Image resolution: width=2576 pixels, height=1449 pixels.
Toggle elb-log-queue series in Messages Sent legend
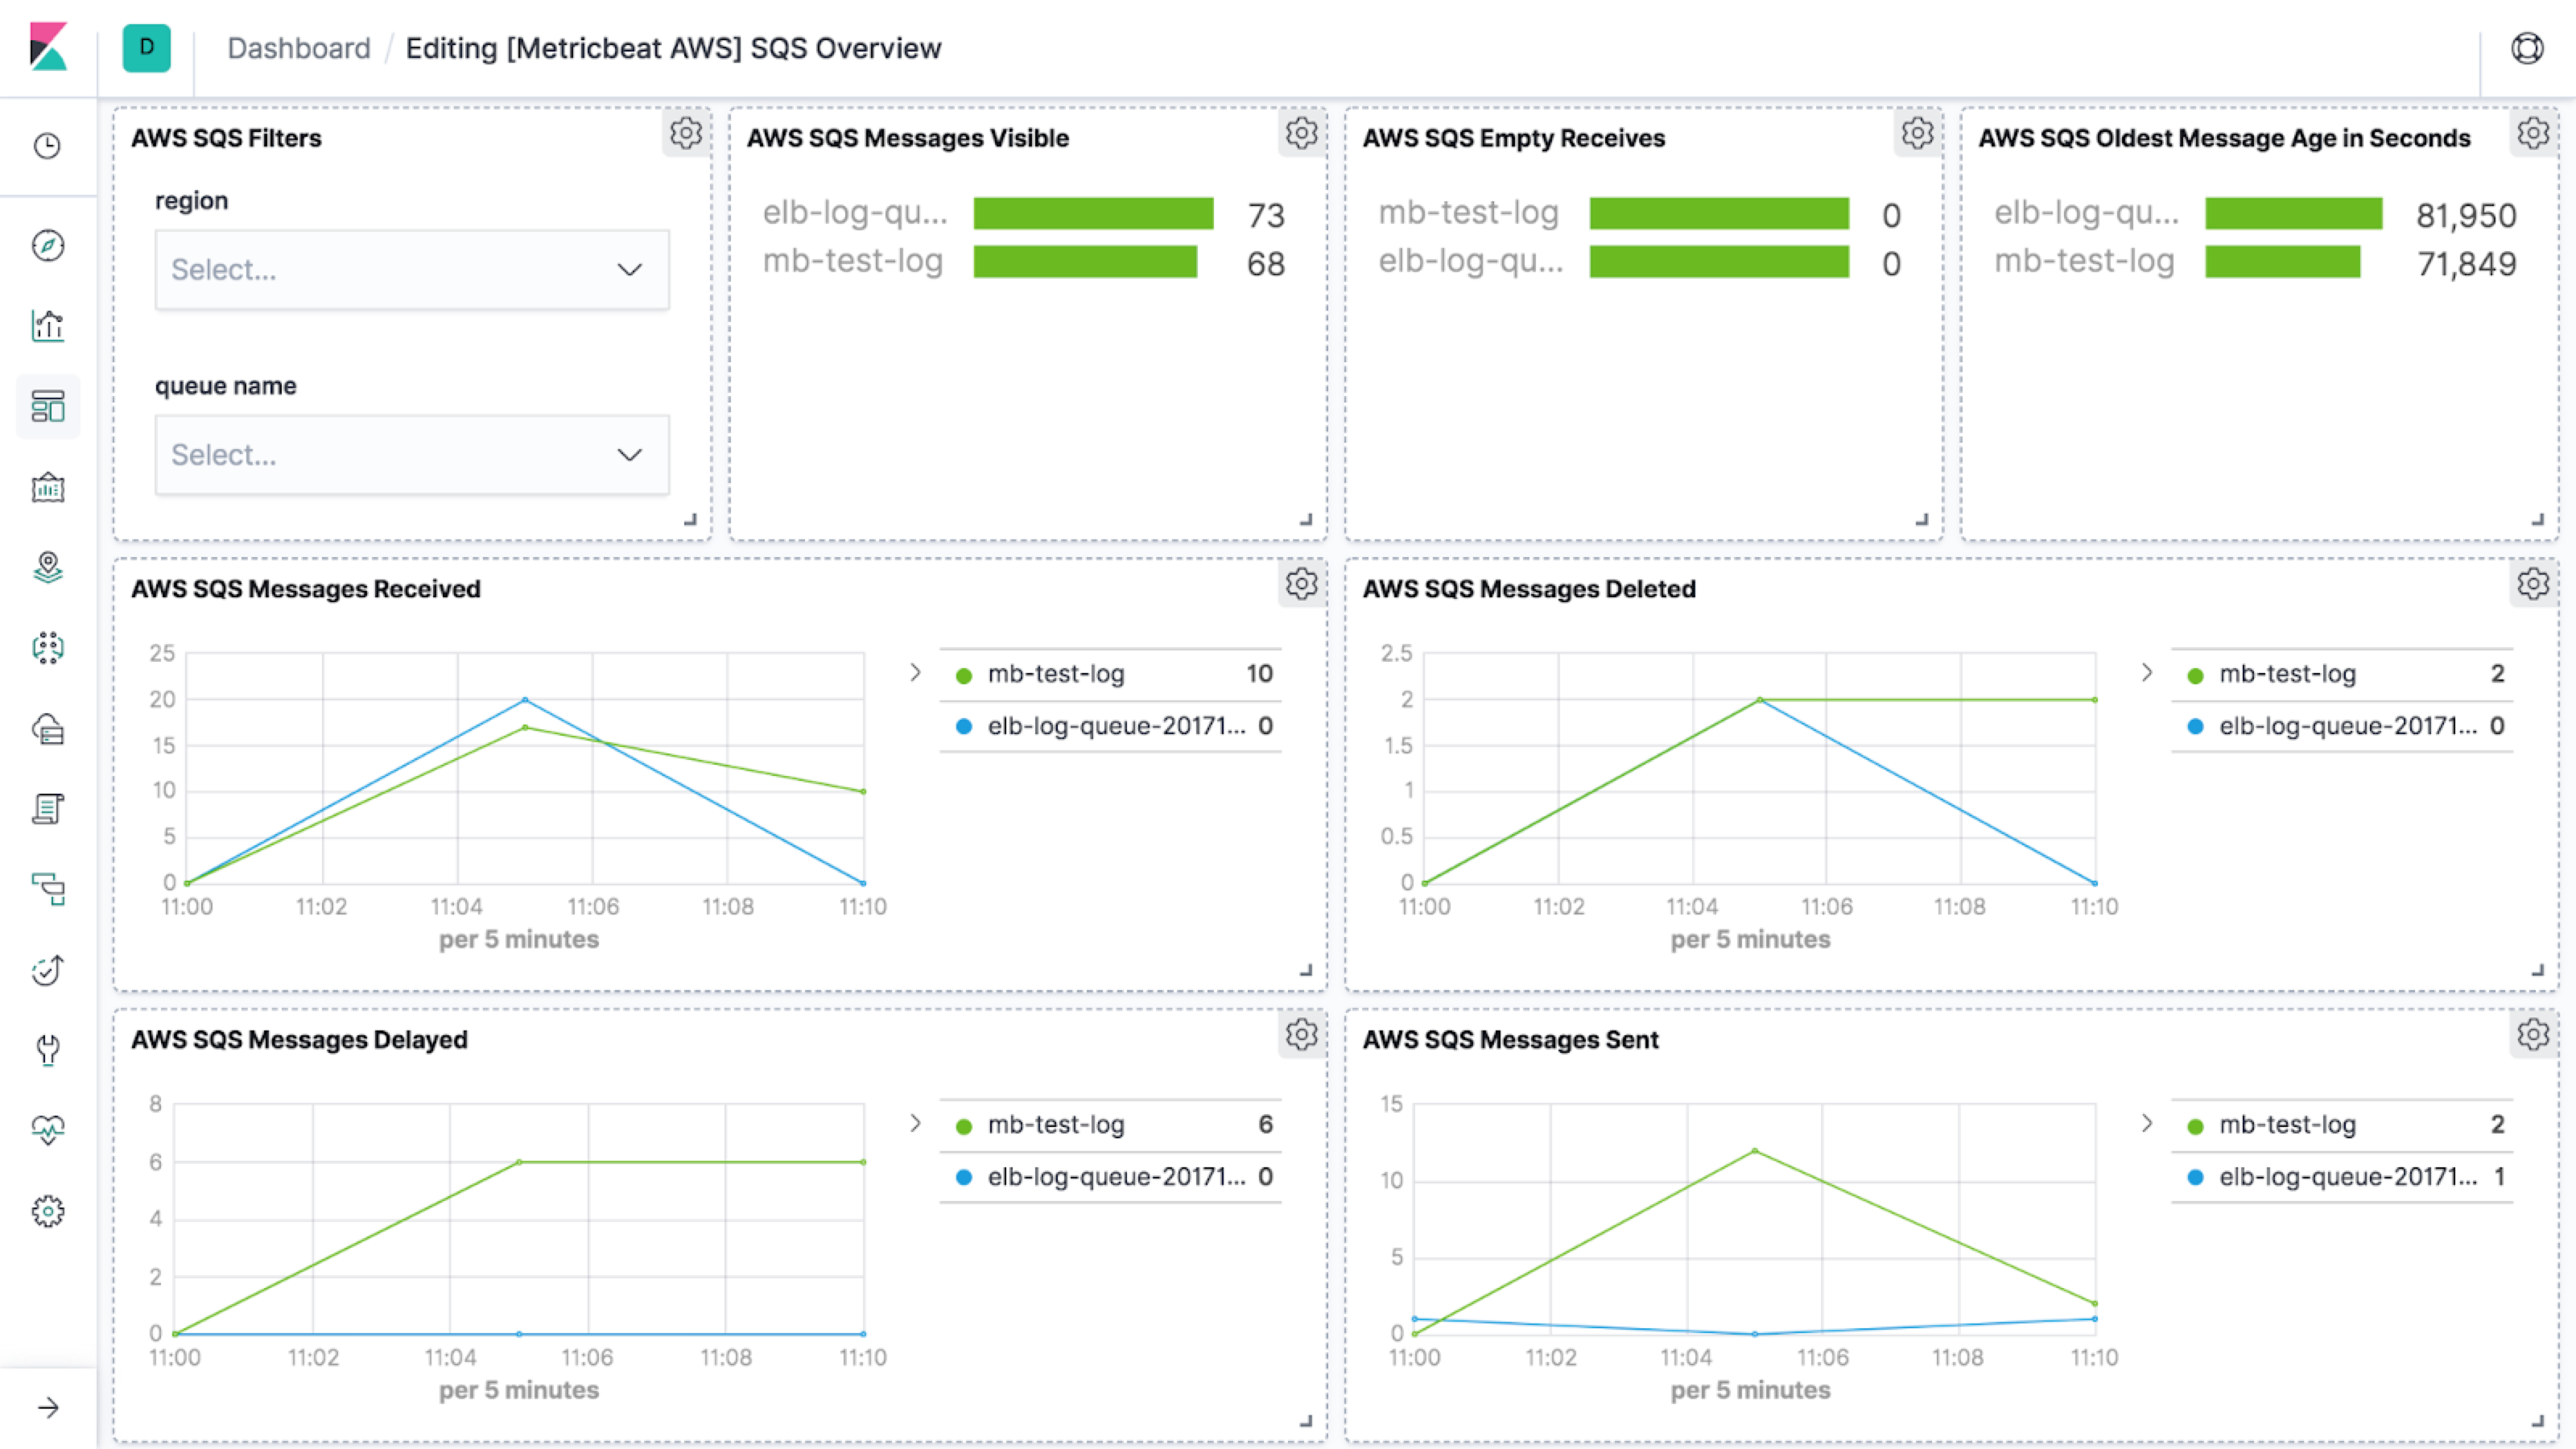2340,1177
